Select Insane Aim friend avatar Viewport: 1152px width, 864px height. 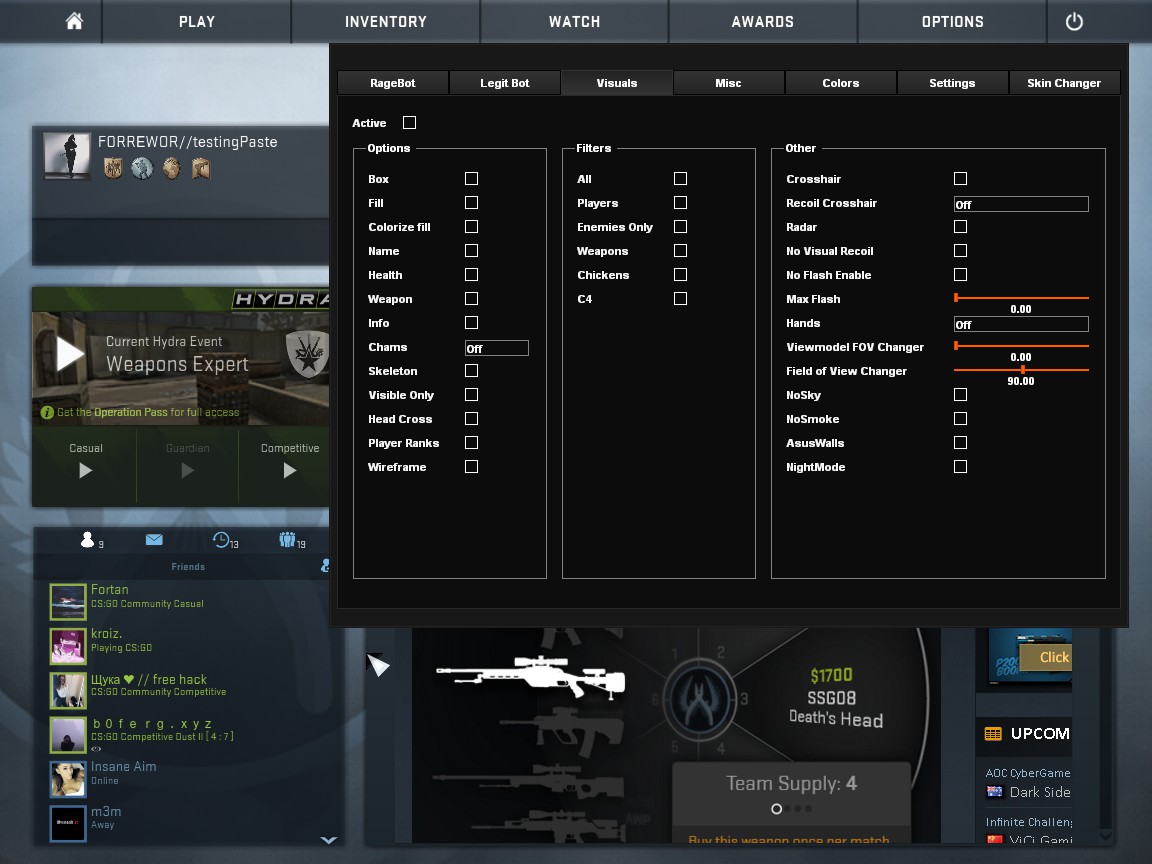[x=68, y=779]
